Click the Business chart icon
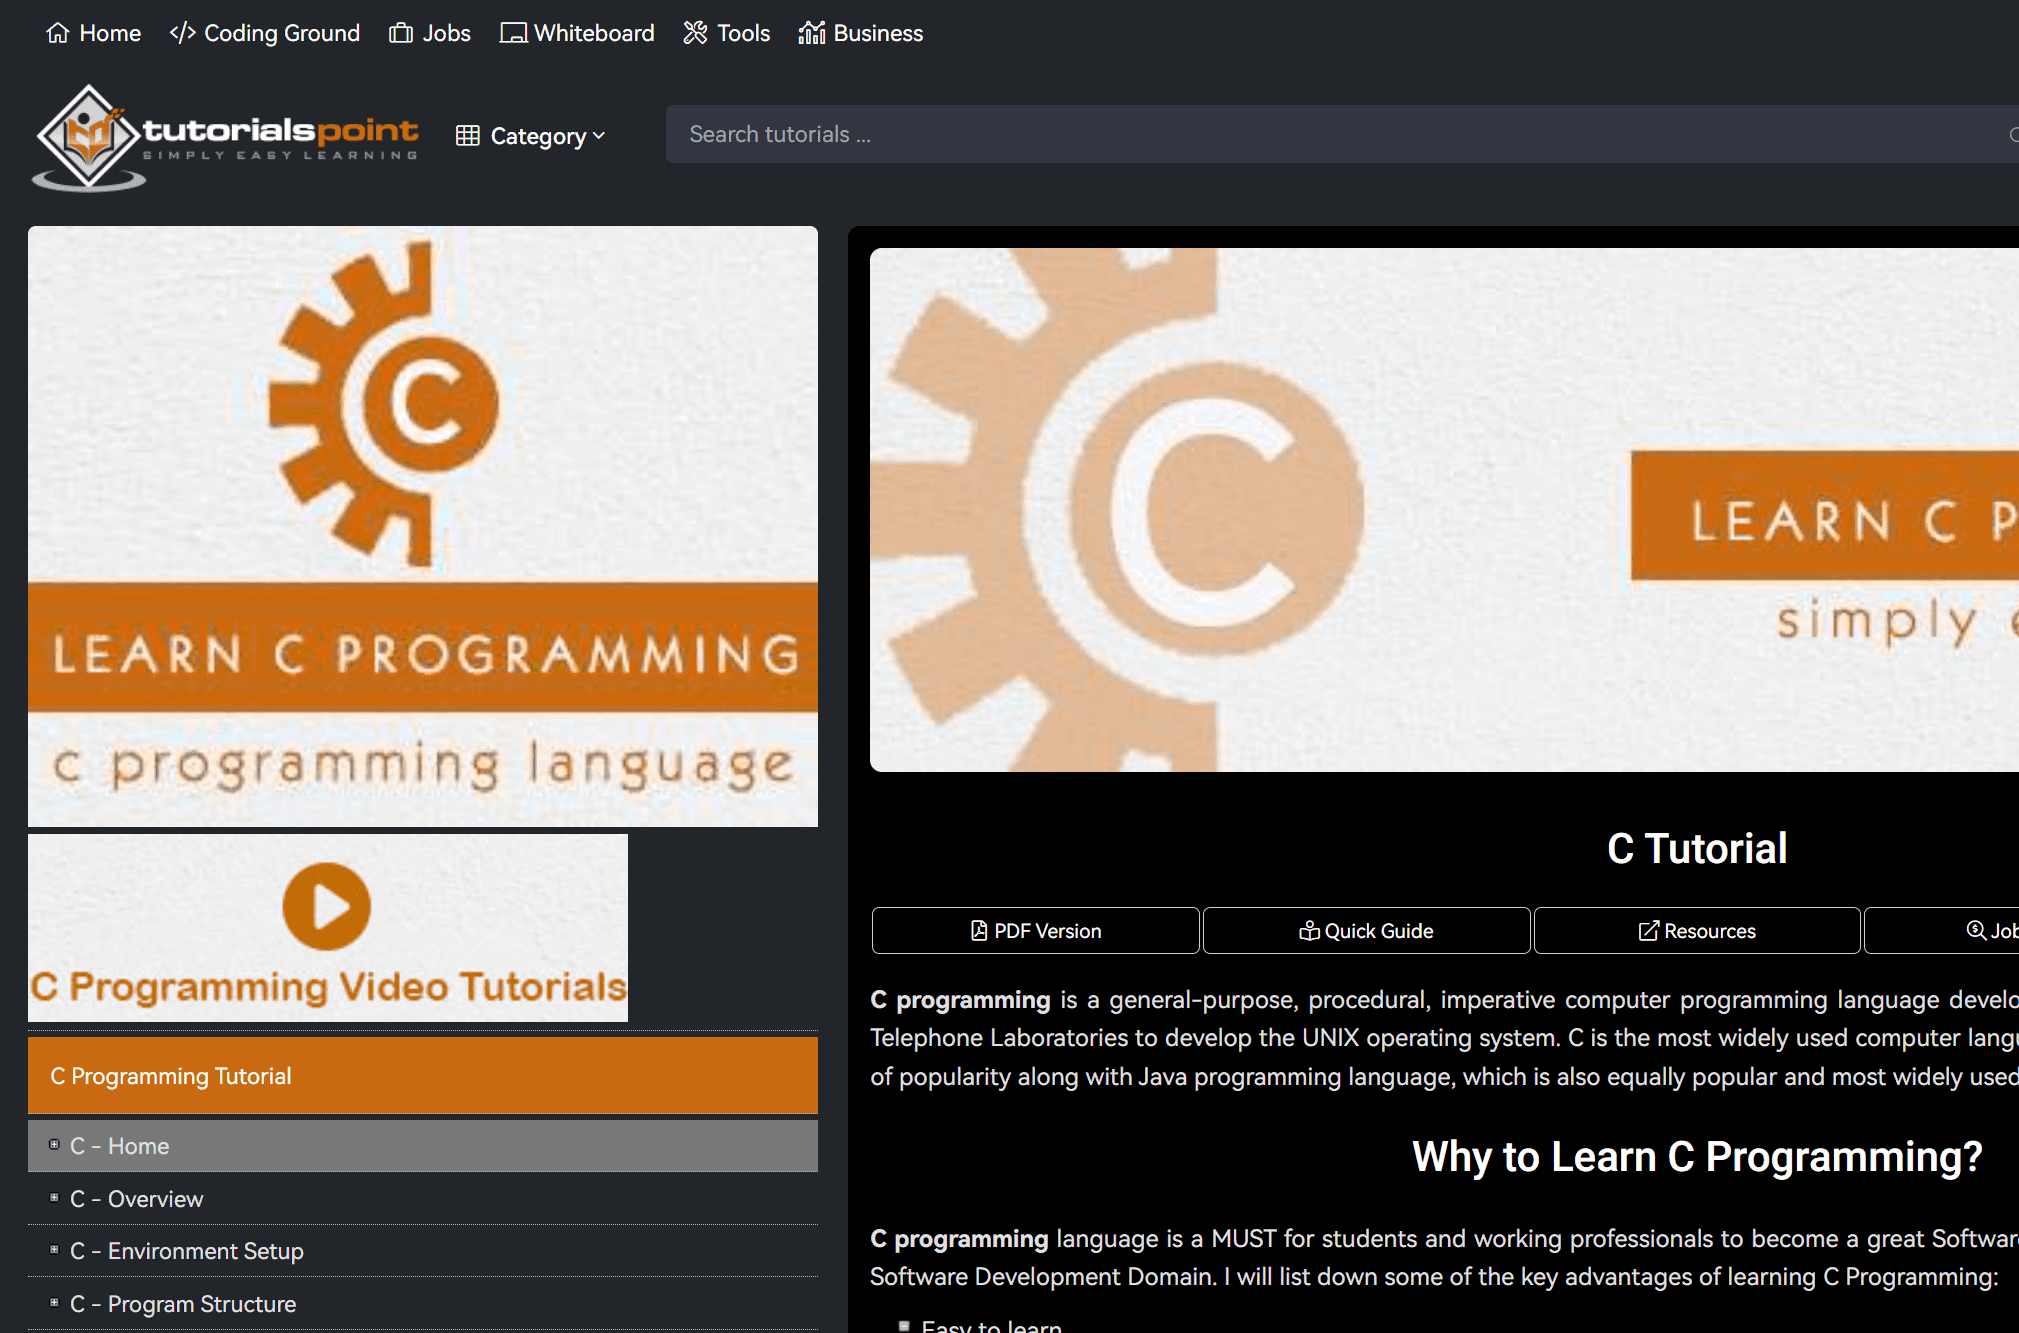2019x1333 pixels. coord(811,33)
